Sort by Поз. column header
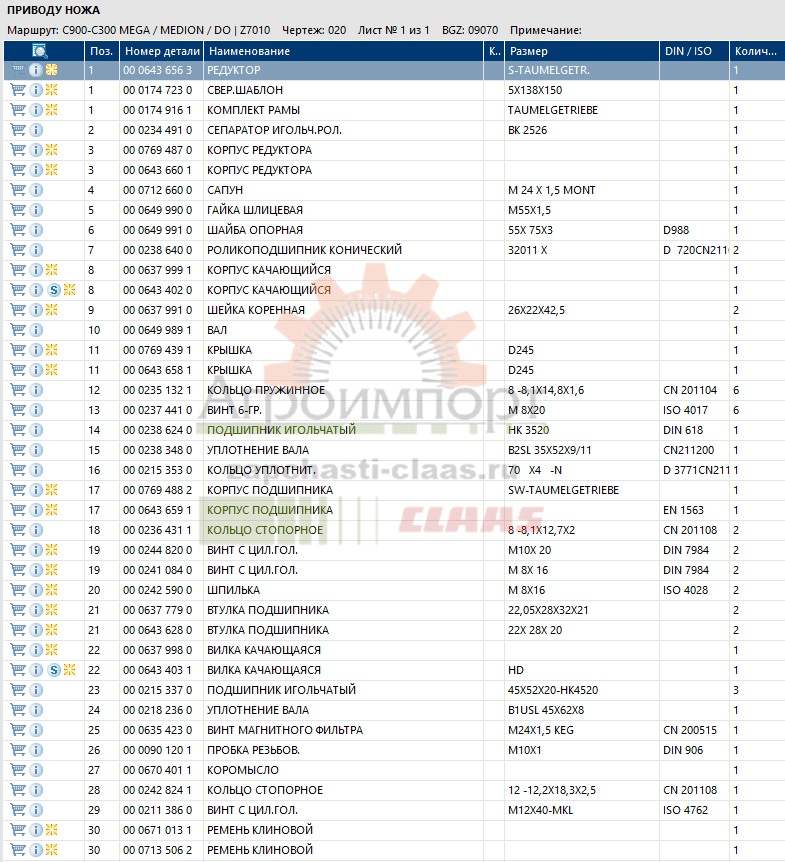Viewport: 785px width, 862px height. [x=102, y=51]
